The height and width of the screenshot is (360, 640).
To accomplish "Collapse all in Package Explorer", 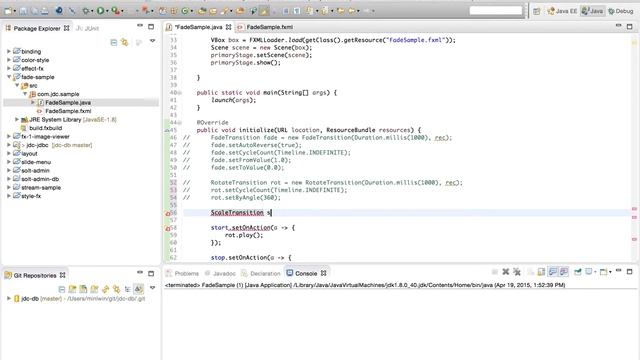I will coord(114,42).
